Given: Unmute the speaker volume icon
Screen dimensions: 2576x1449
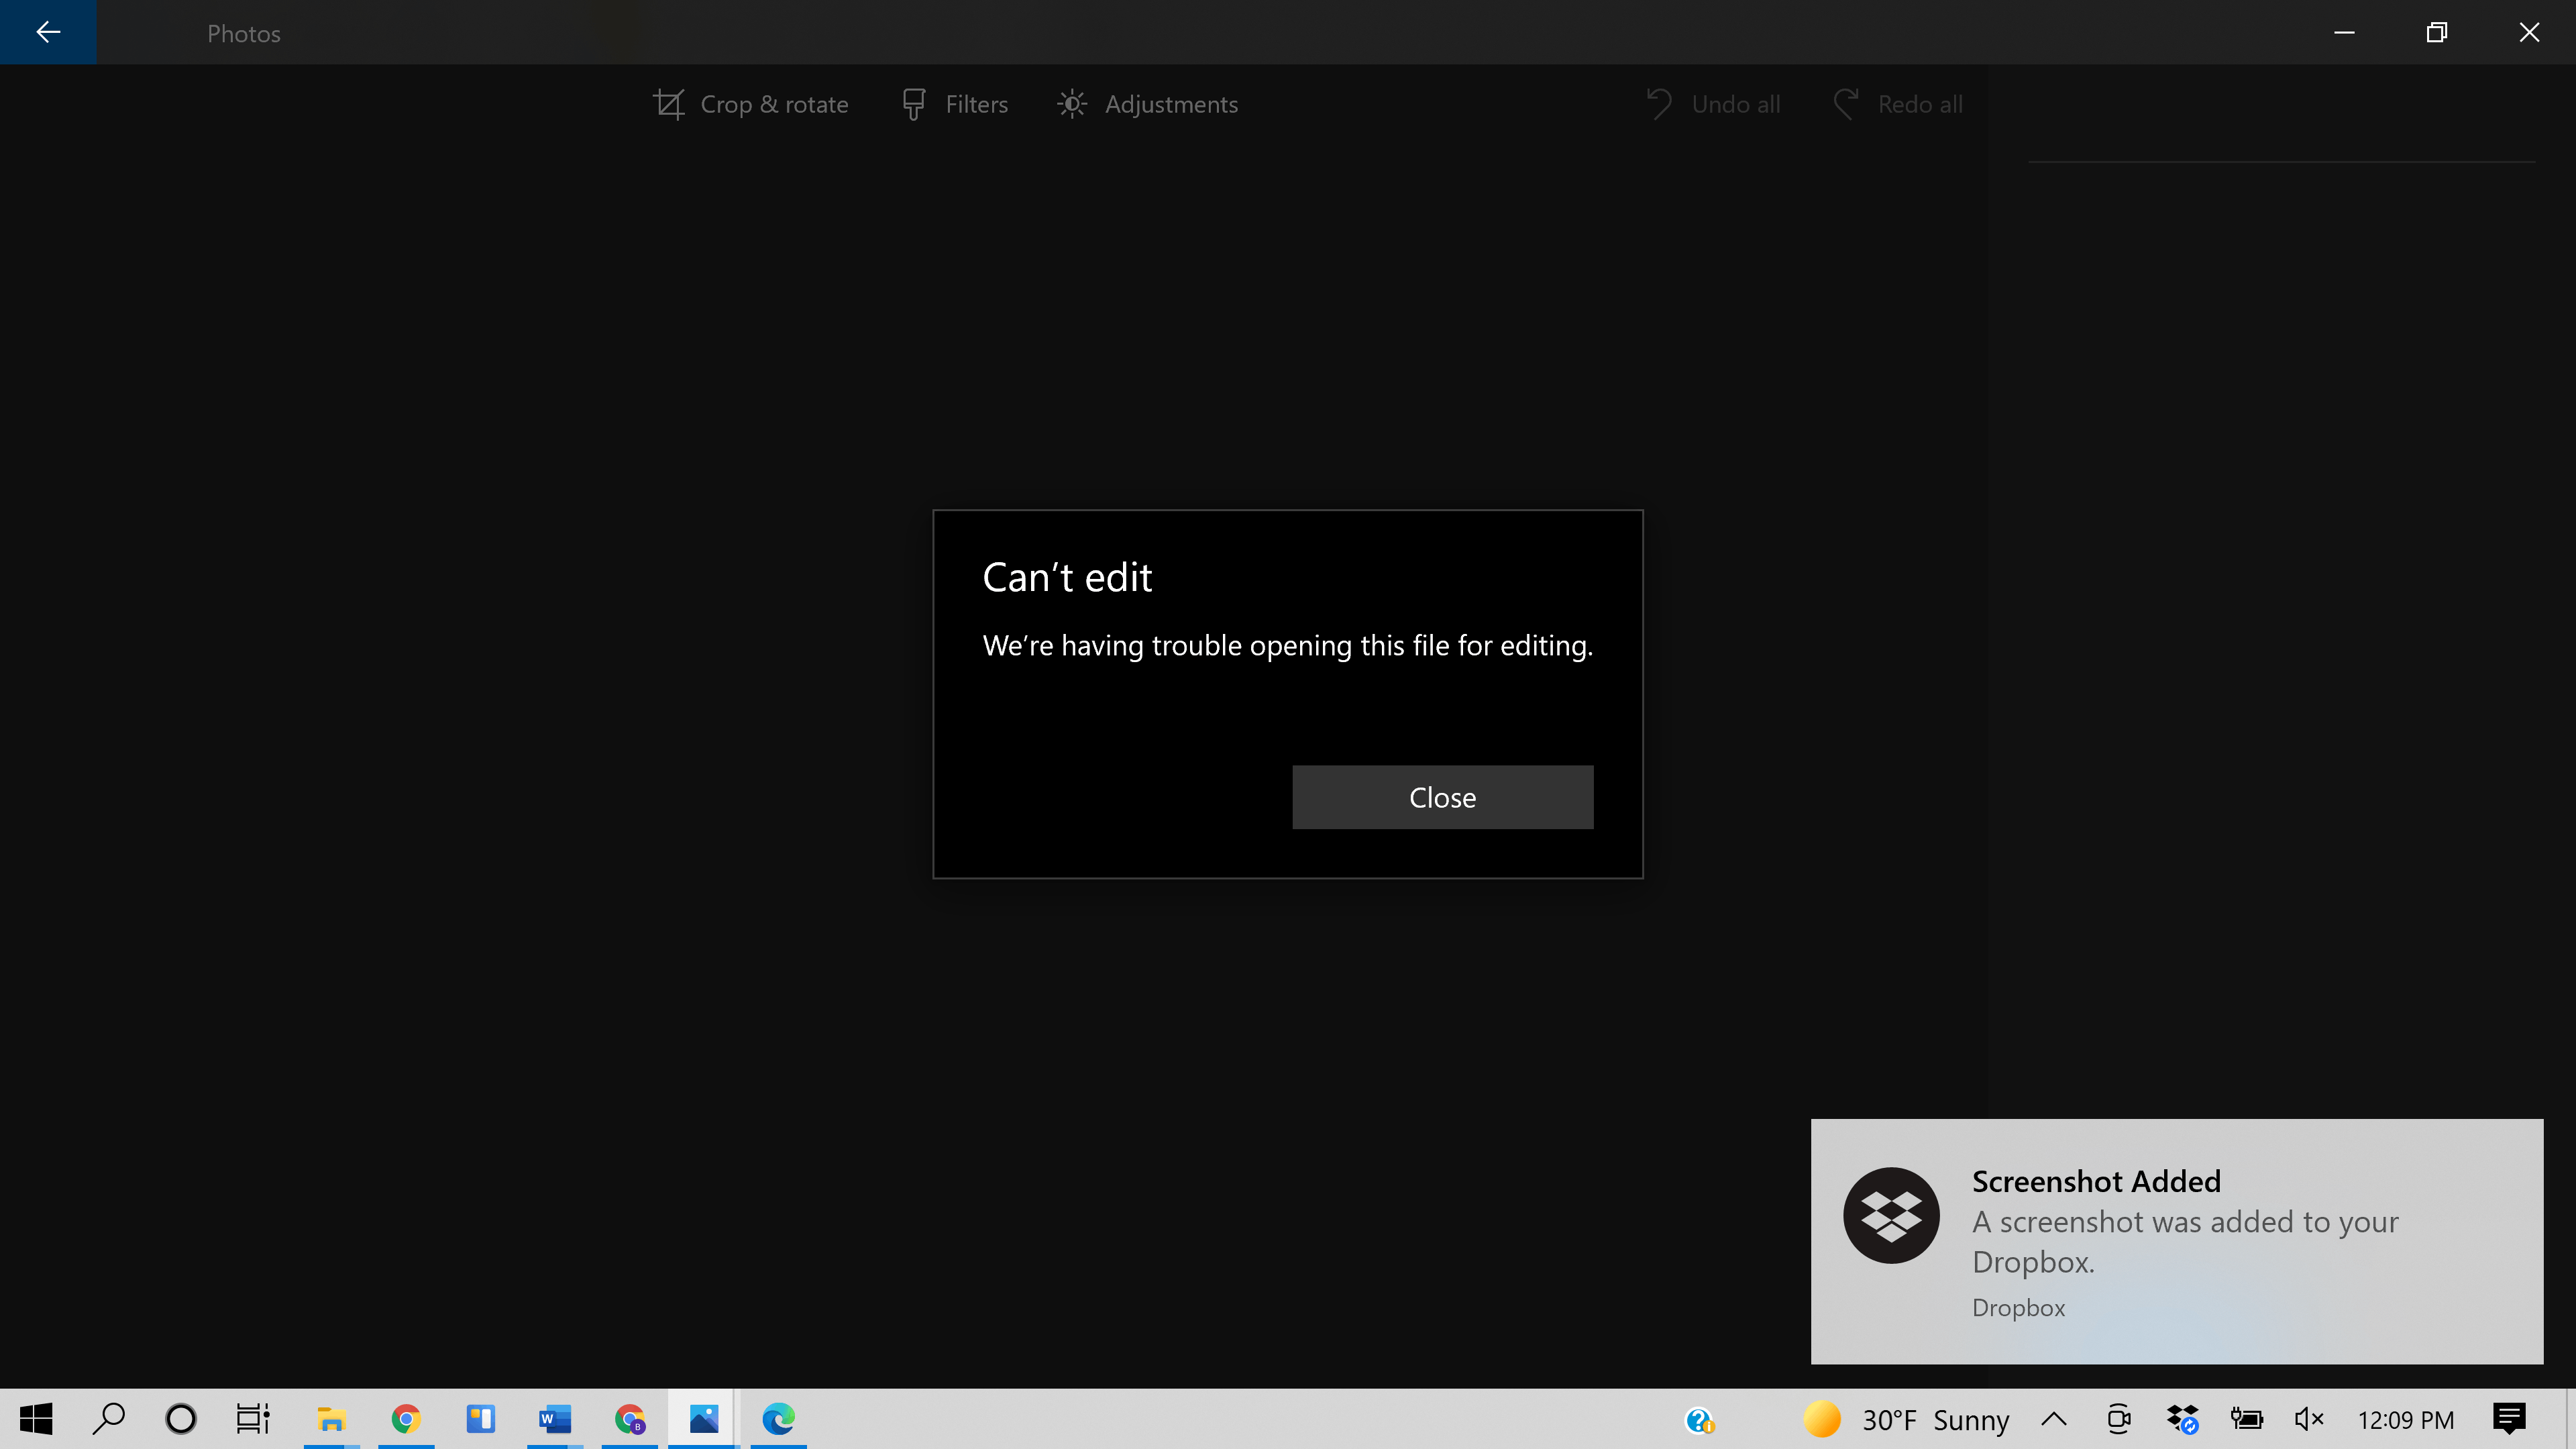Looking at the screenshot, I should pyautogui.click(x=2308, y=1419).
